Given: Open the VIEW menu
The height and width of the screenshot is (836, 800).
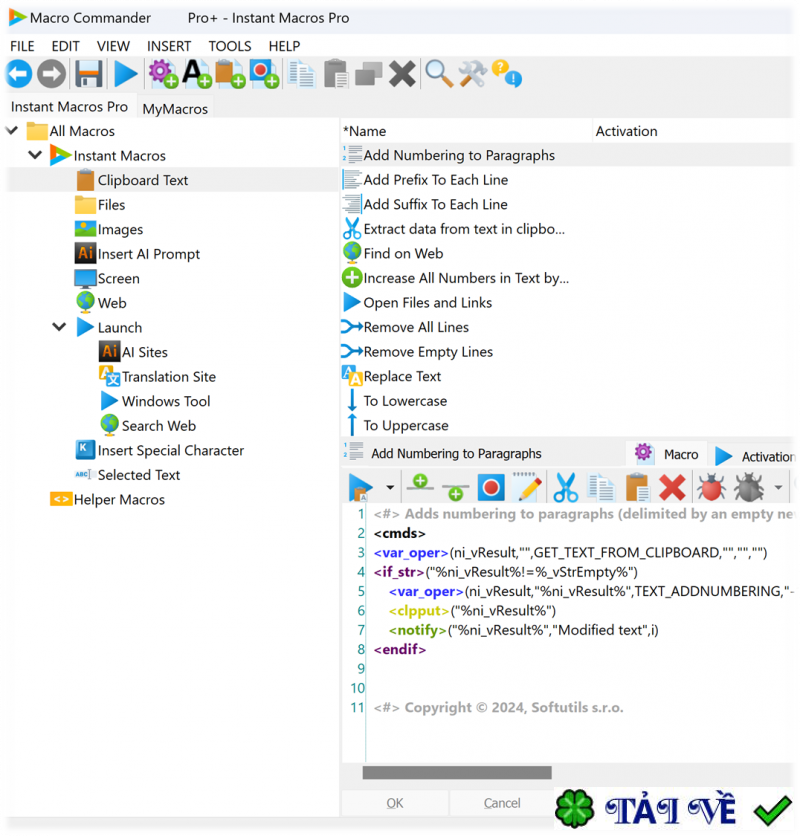Looking at the screenshot, I should click(113, 46).
